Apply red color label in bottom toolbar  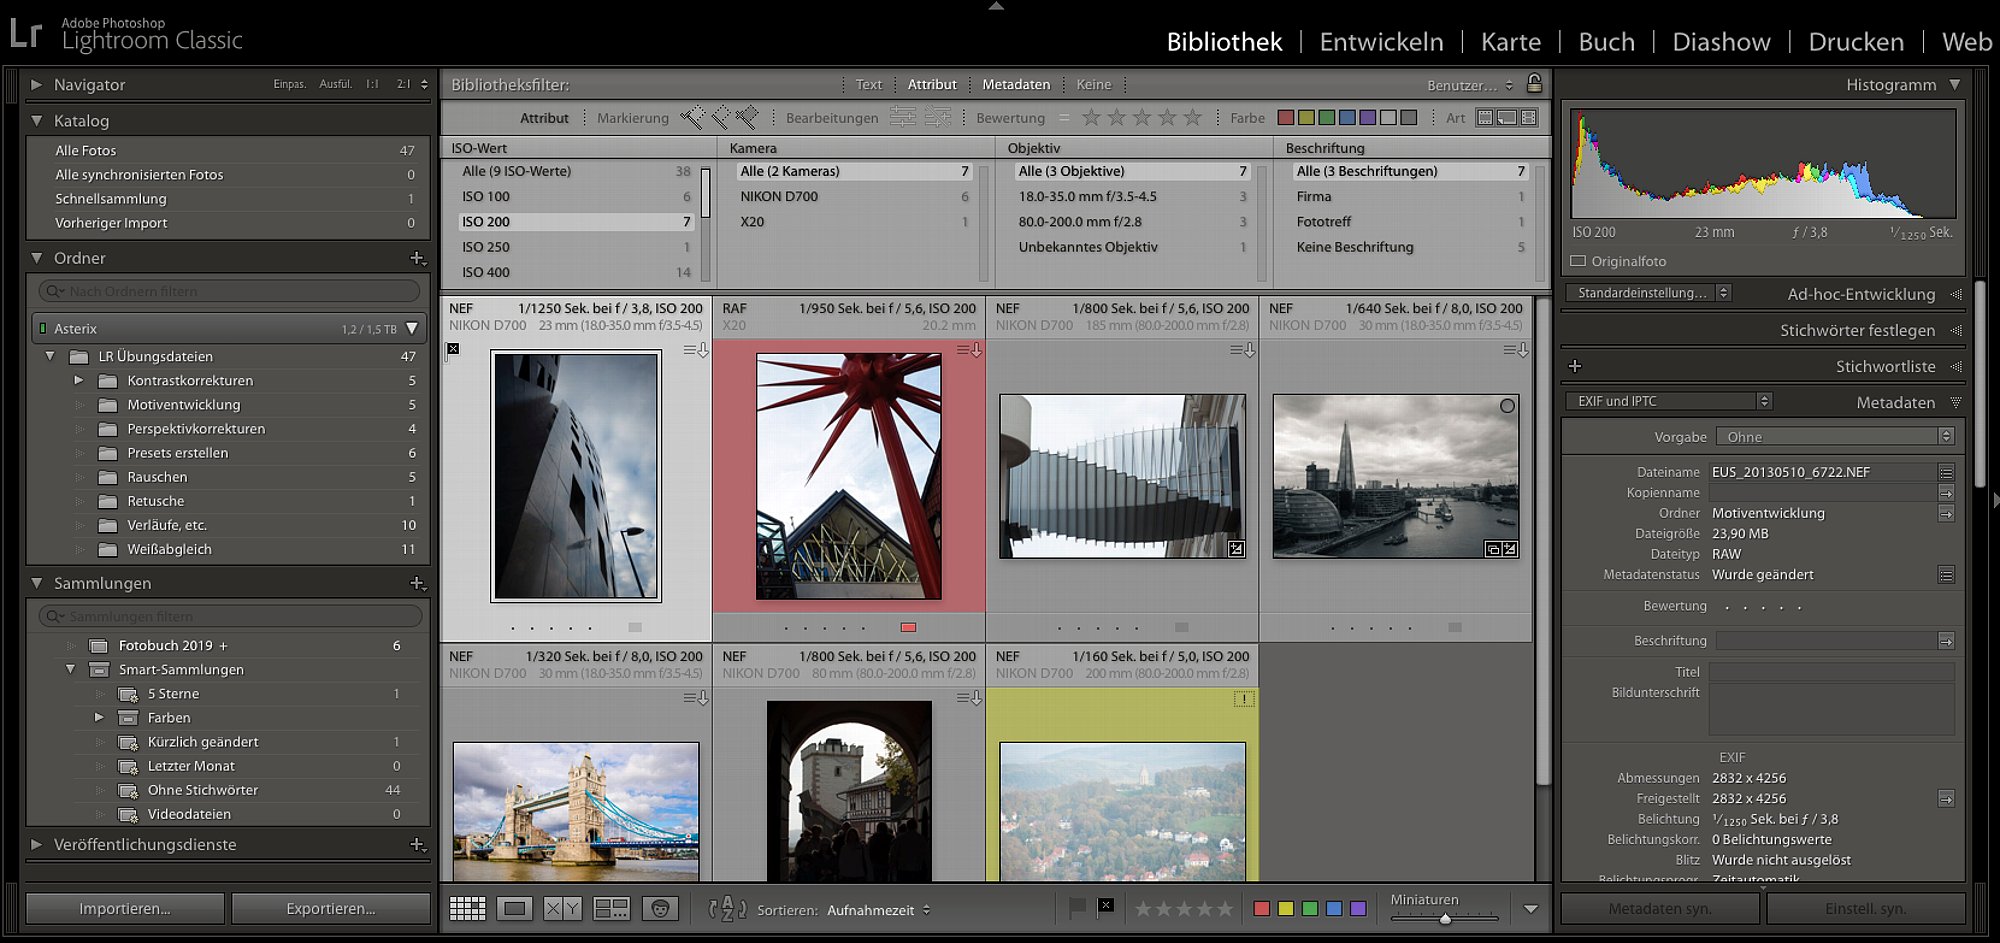[x=1261, y=908]
